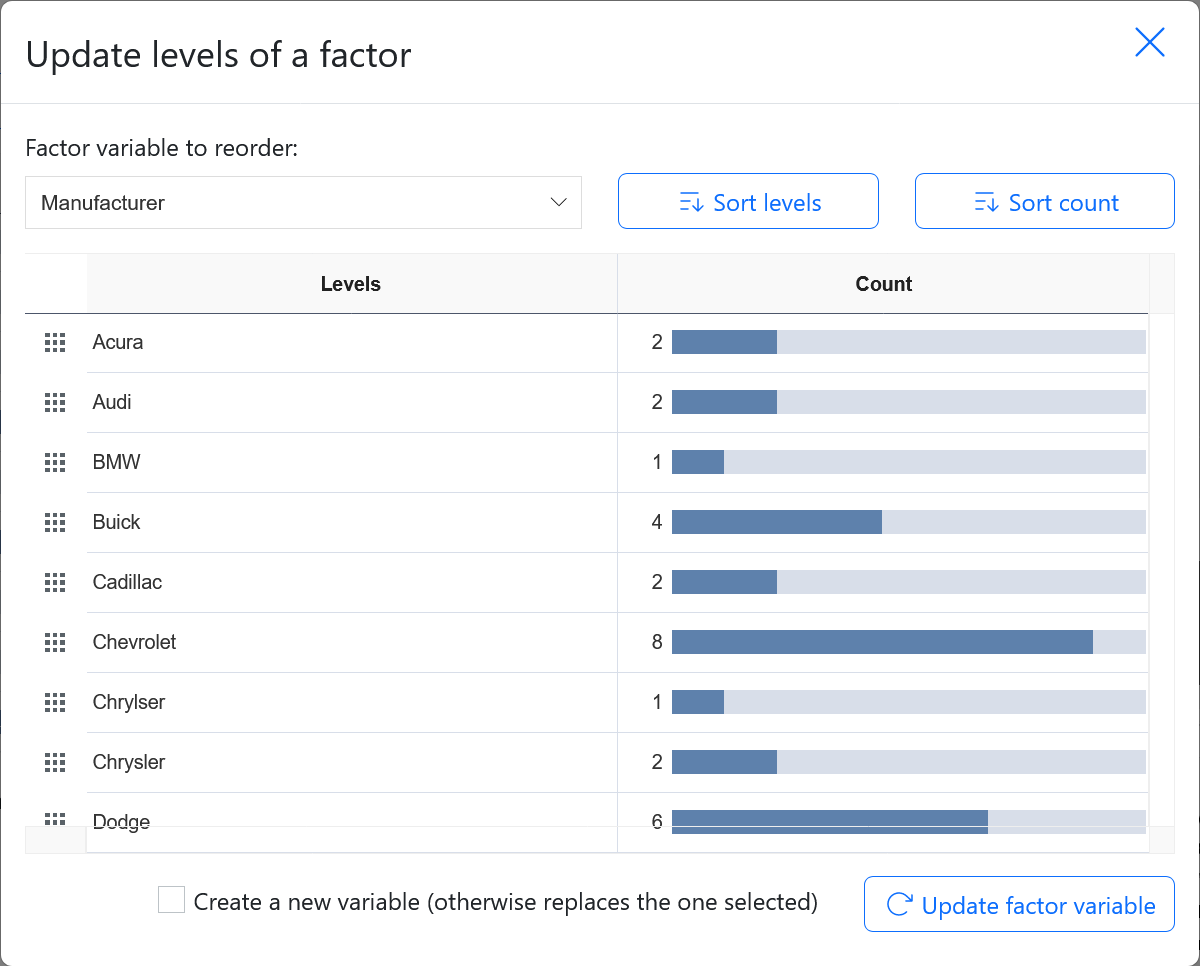Enable the Create a new variable checkbox

click(172, 900)
